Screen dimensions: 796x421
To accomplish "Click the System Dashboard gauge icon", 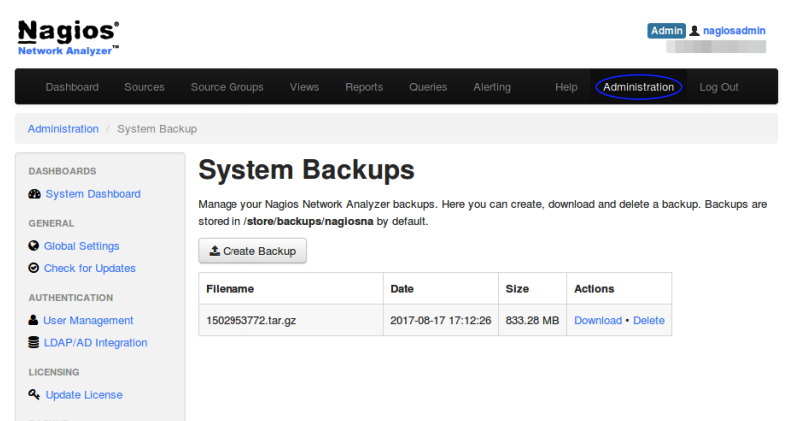I will [x=35, y=194].
